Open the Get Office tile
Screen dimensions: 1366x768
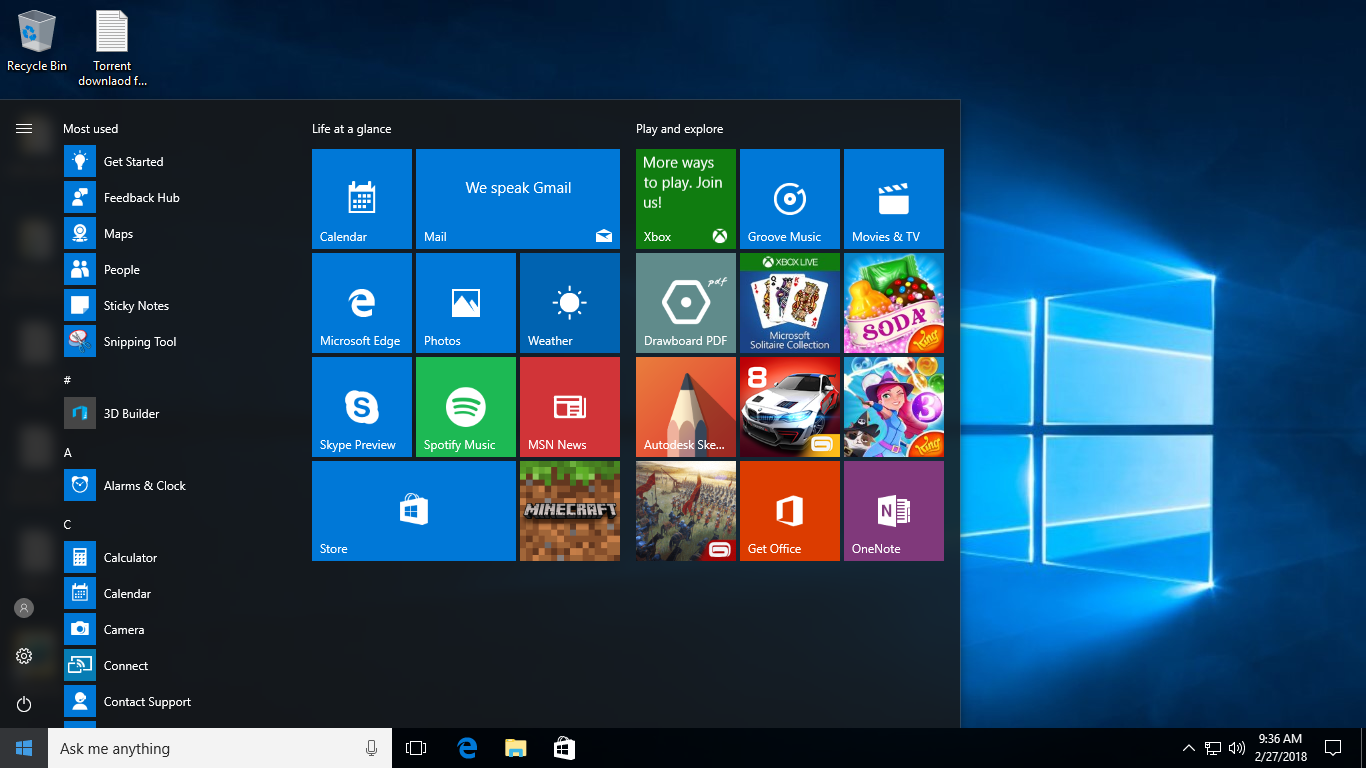click(x=790, y=511)
